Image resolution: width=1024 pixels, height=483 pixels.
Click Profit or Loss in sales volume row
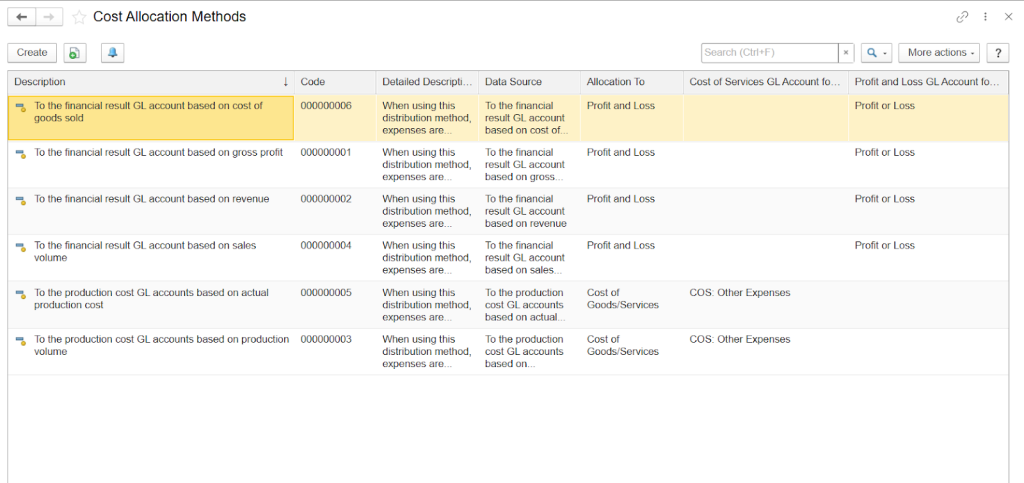pos(885,245)
